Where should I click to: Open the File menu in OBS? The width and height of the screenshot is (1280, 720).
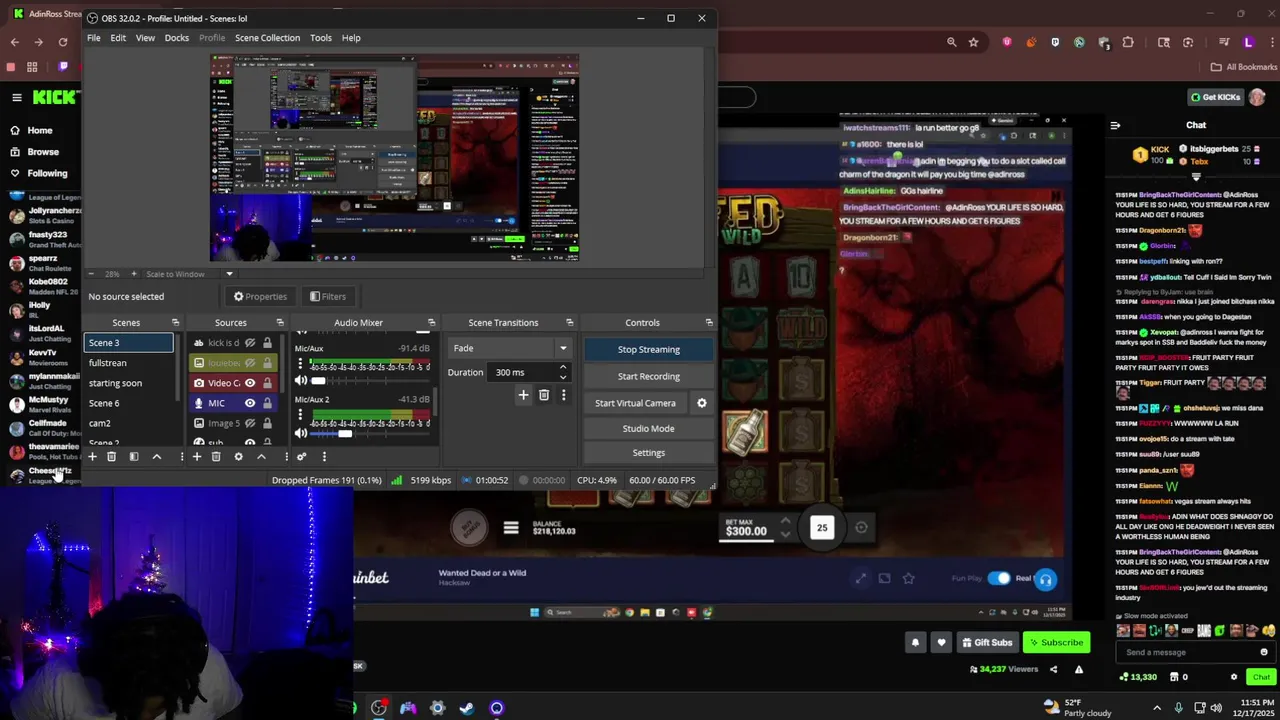93,38
